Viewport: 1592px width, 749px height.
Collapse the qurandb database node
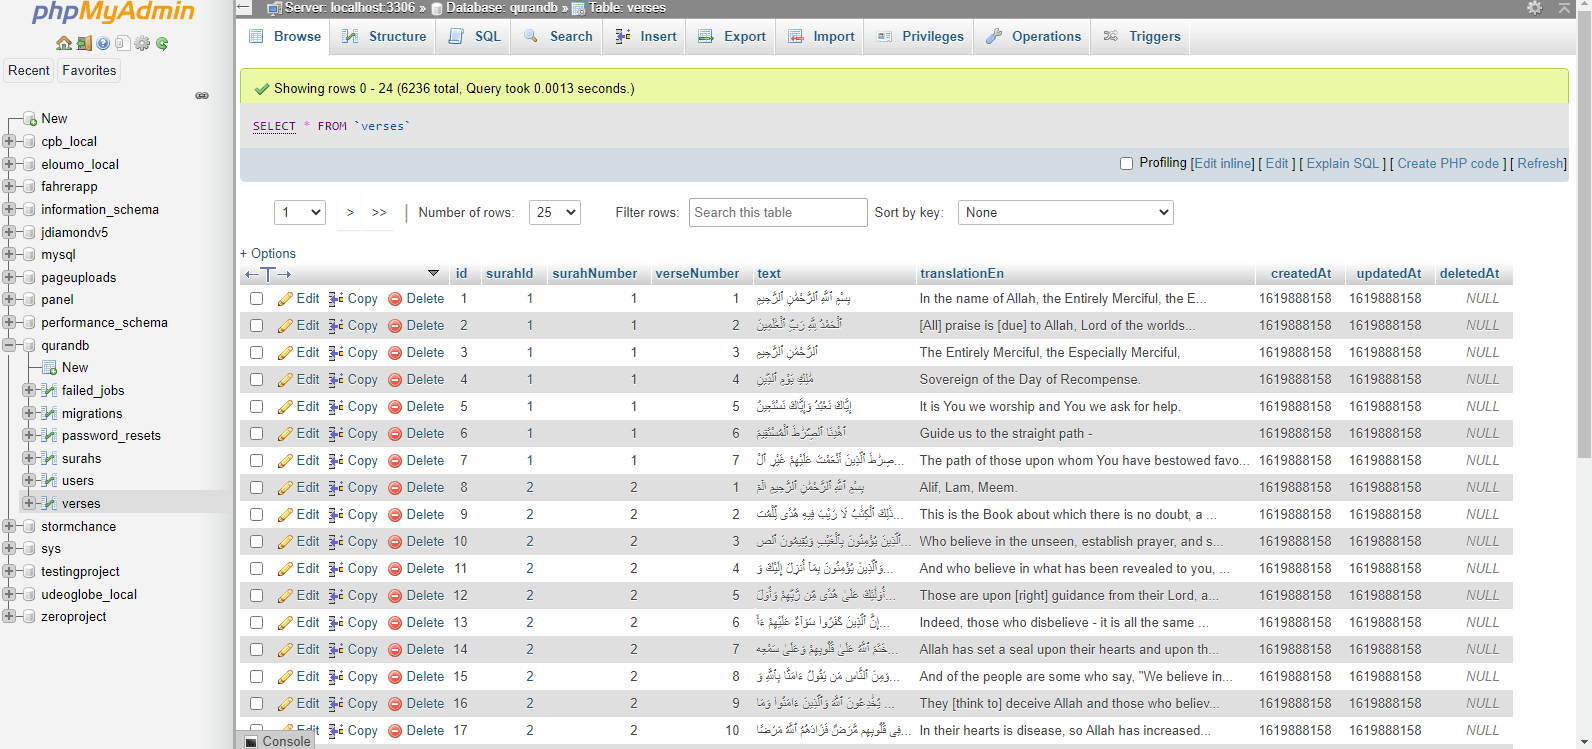[x=9, y=345]
